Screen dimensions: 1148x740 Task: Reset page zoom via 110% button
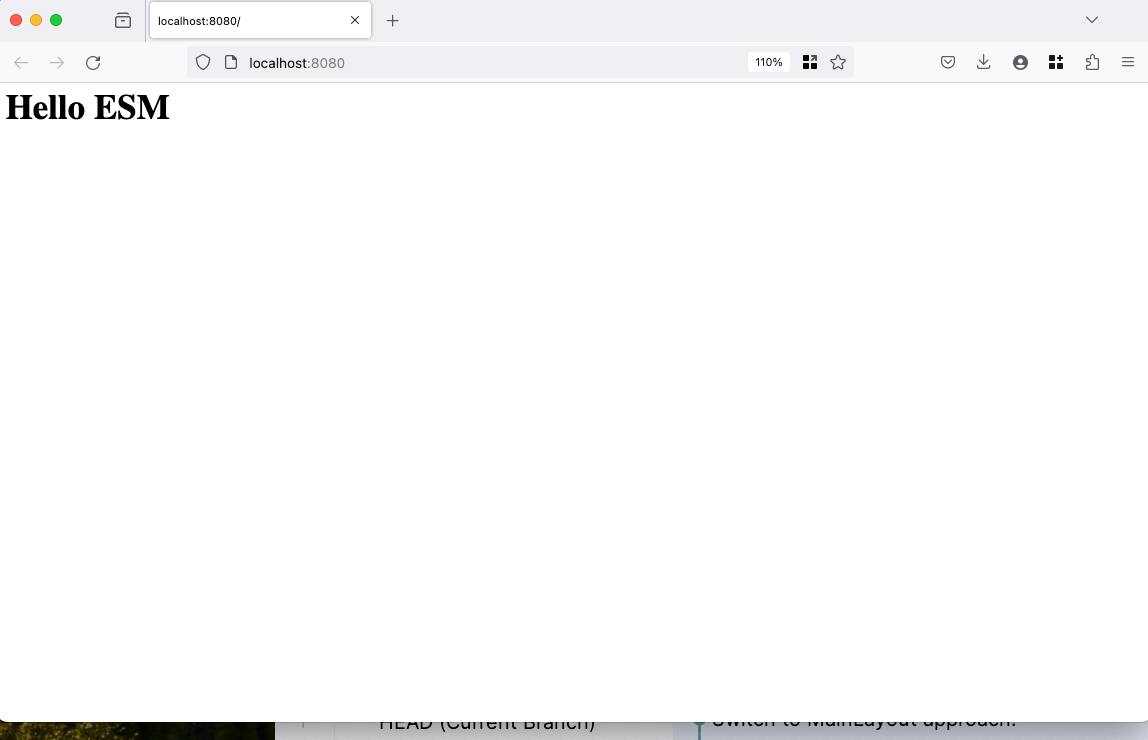click(x=768, y=62)
